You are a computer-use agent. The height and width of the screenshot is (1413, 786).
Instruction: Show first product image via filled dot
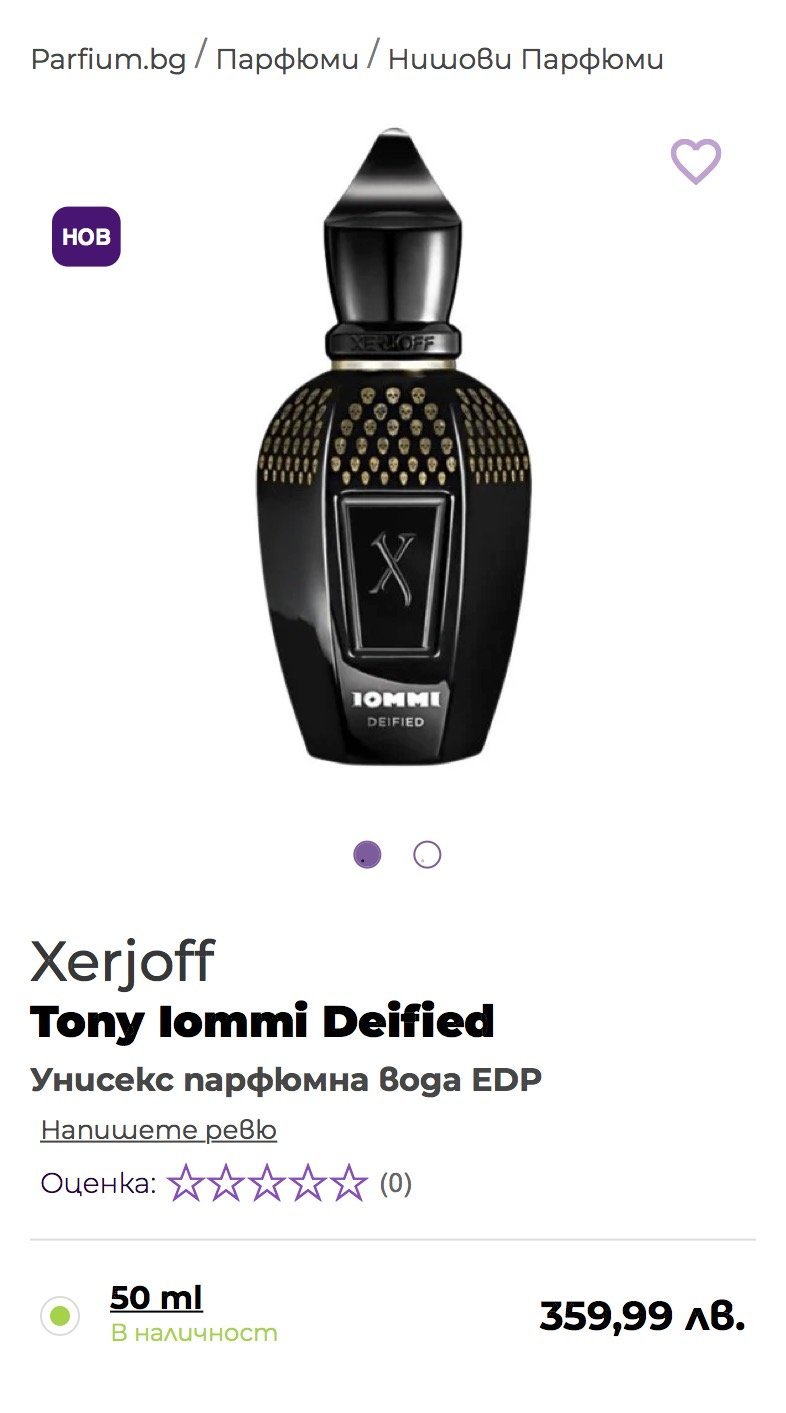click(367, 855)
